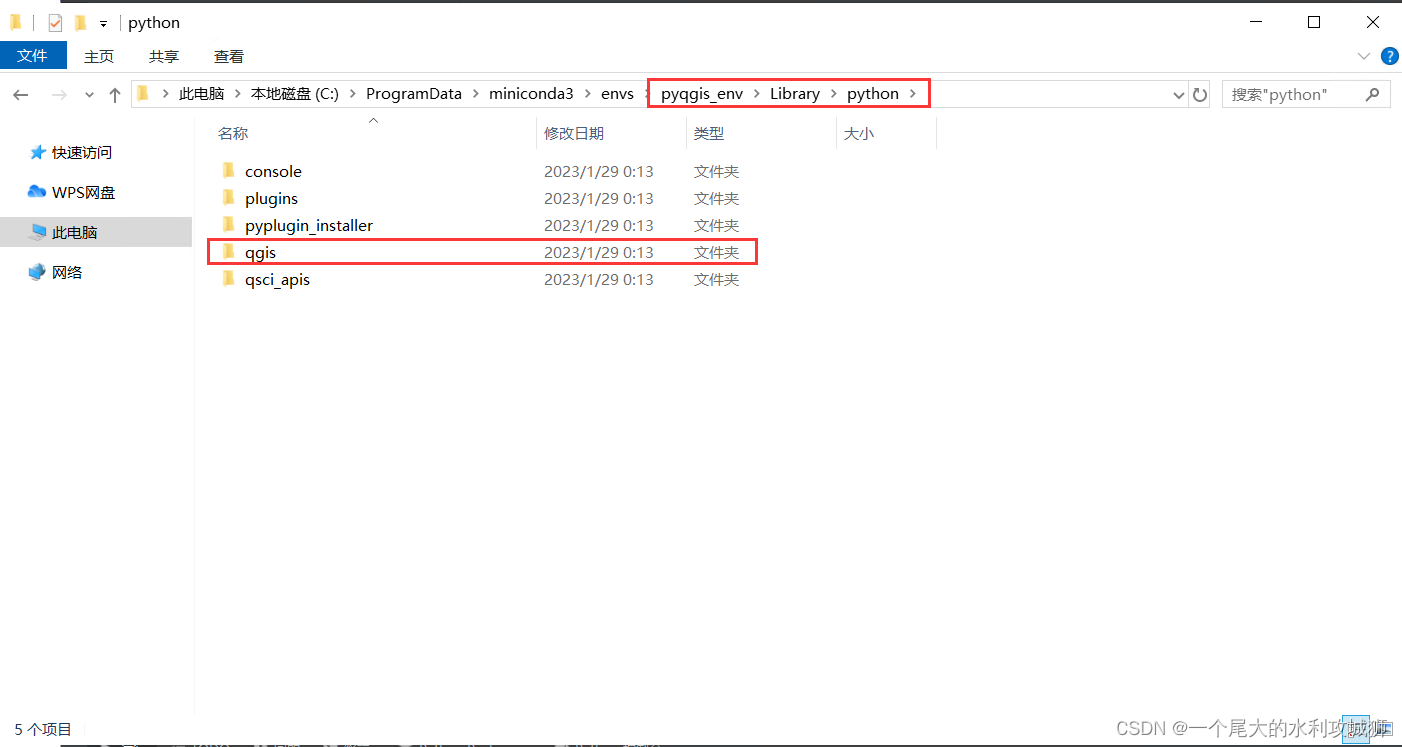This screenshot has height=747, width=1402.
Task: Select Library breadcrumb
Action: (x=795, y=94)
